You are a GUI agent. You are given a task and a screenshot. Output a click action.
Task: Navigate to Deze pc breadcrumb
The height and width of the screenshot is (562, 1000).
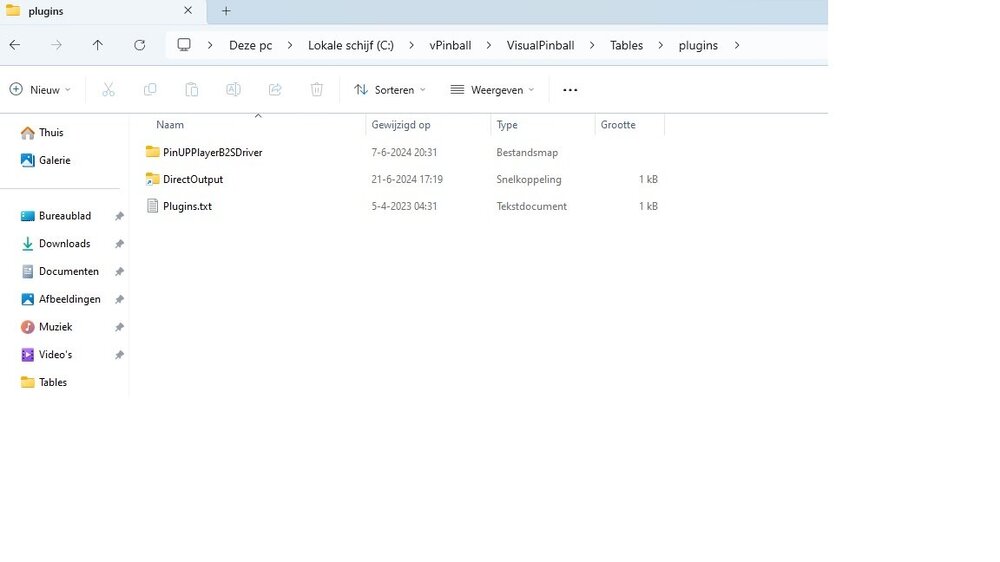coord(251,45)
